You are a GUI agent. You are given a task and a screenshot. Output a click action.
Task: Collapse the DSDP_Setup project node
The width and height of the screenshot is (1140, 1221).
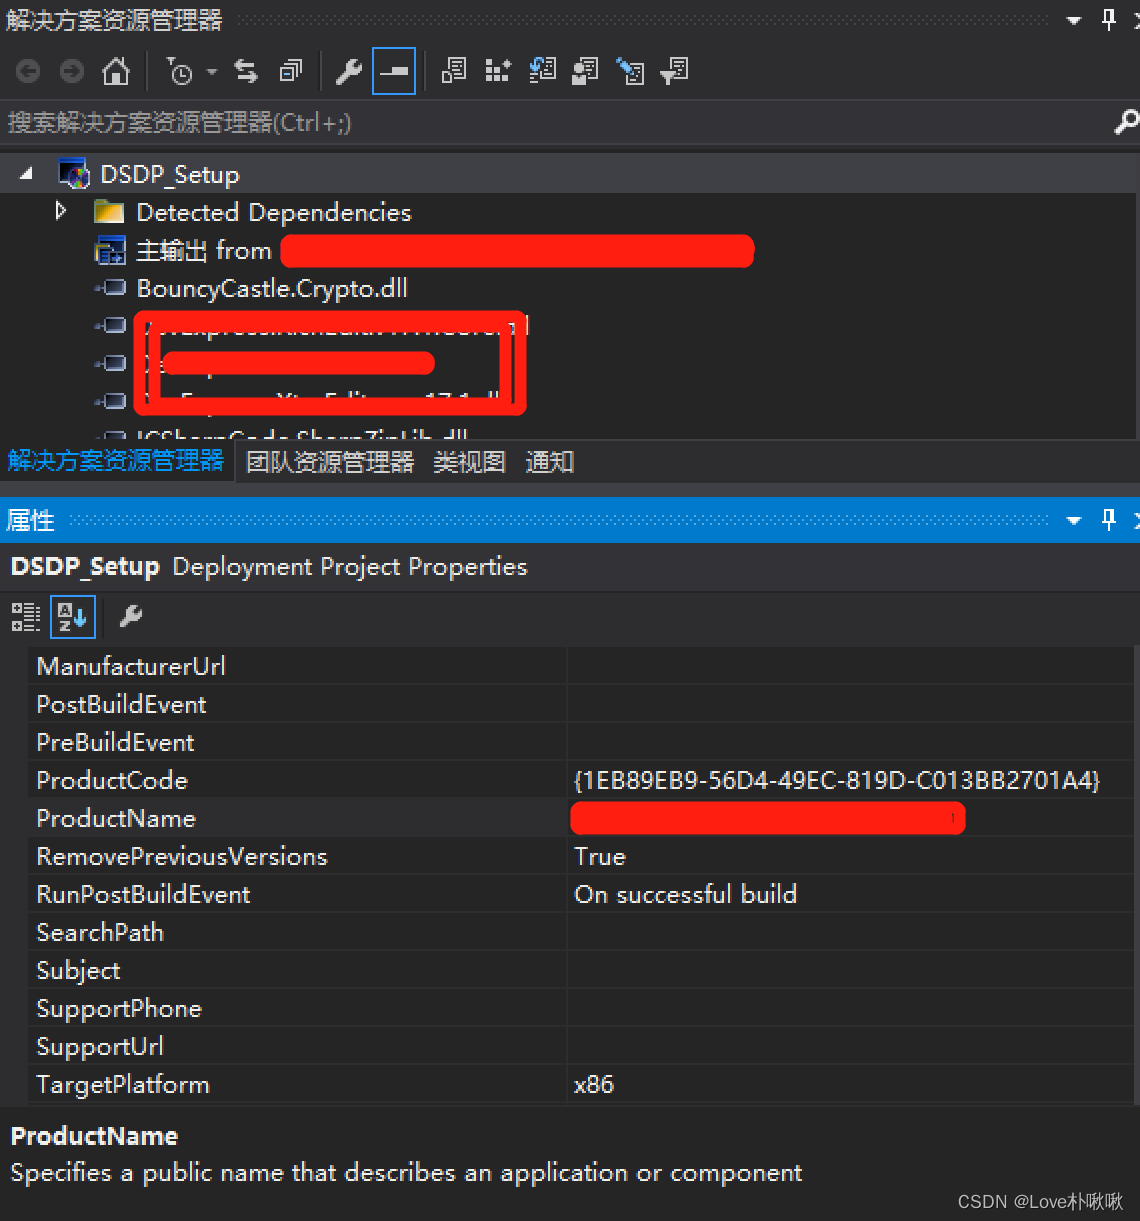pos(27,174)
